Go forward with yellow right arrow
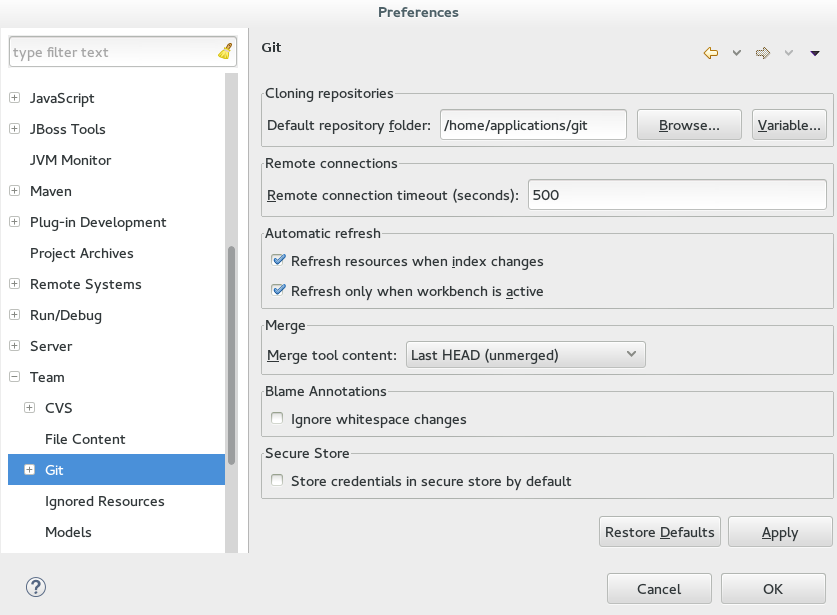Image resolution: width=837 pixels, height=615 pixels. (x=763, y=53)
